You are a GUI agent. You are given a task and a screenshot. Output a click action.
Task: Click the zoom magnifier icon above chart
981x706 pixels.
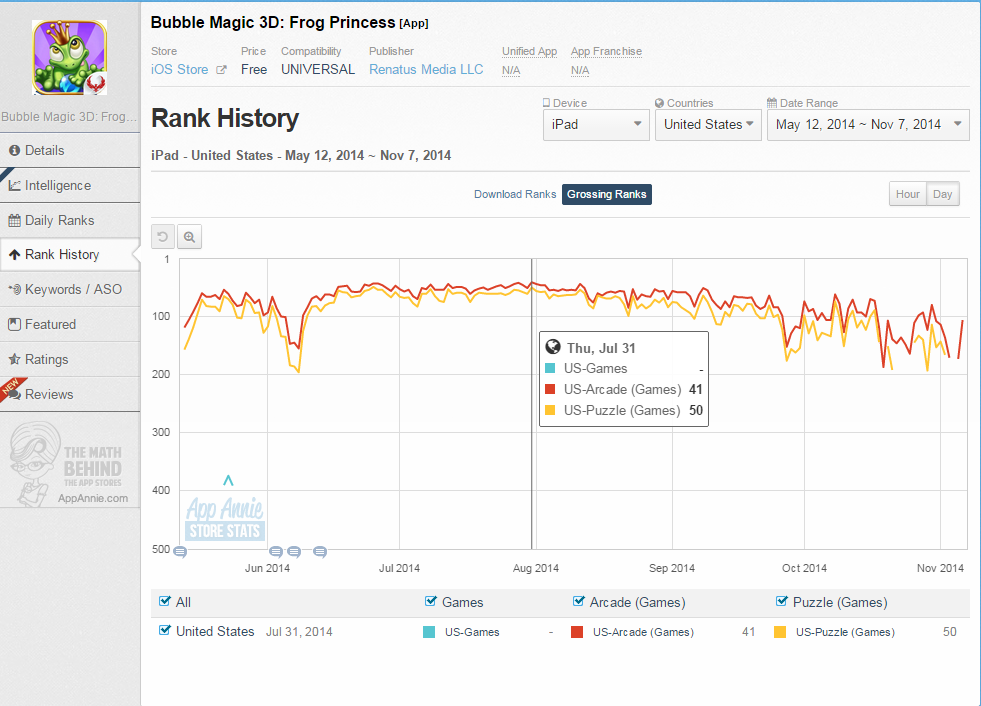(190, 237)
